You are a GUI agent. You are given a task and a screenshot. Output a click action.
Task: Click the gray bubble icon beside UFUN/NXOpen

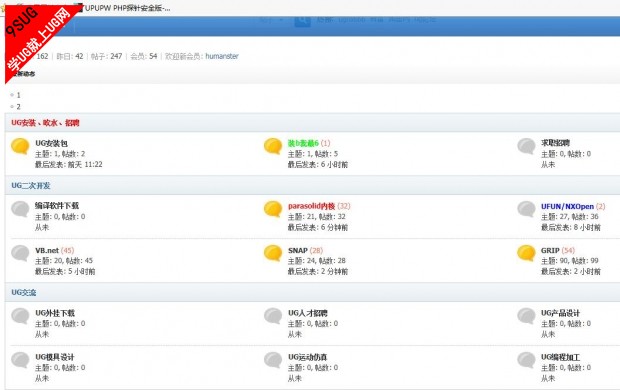tap(526, 209)
